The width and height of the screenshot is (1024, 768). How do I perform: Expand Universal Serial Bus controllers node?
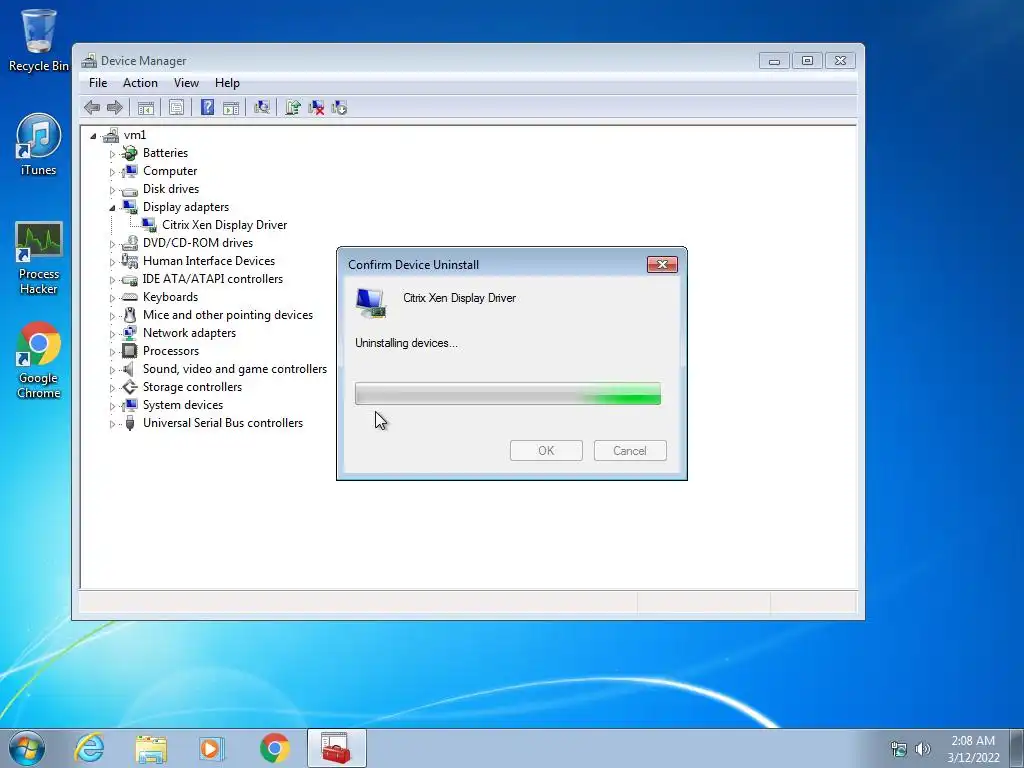[112, 424]
